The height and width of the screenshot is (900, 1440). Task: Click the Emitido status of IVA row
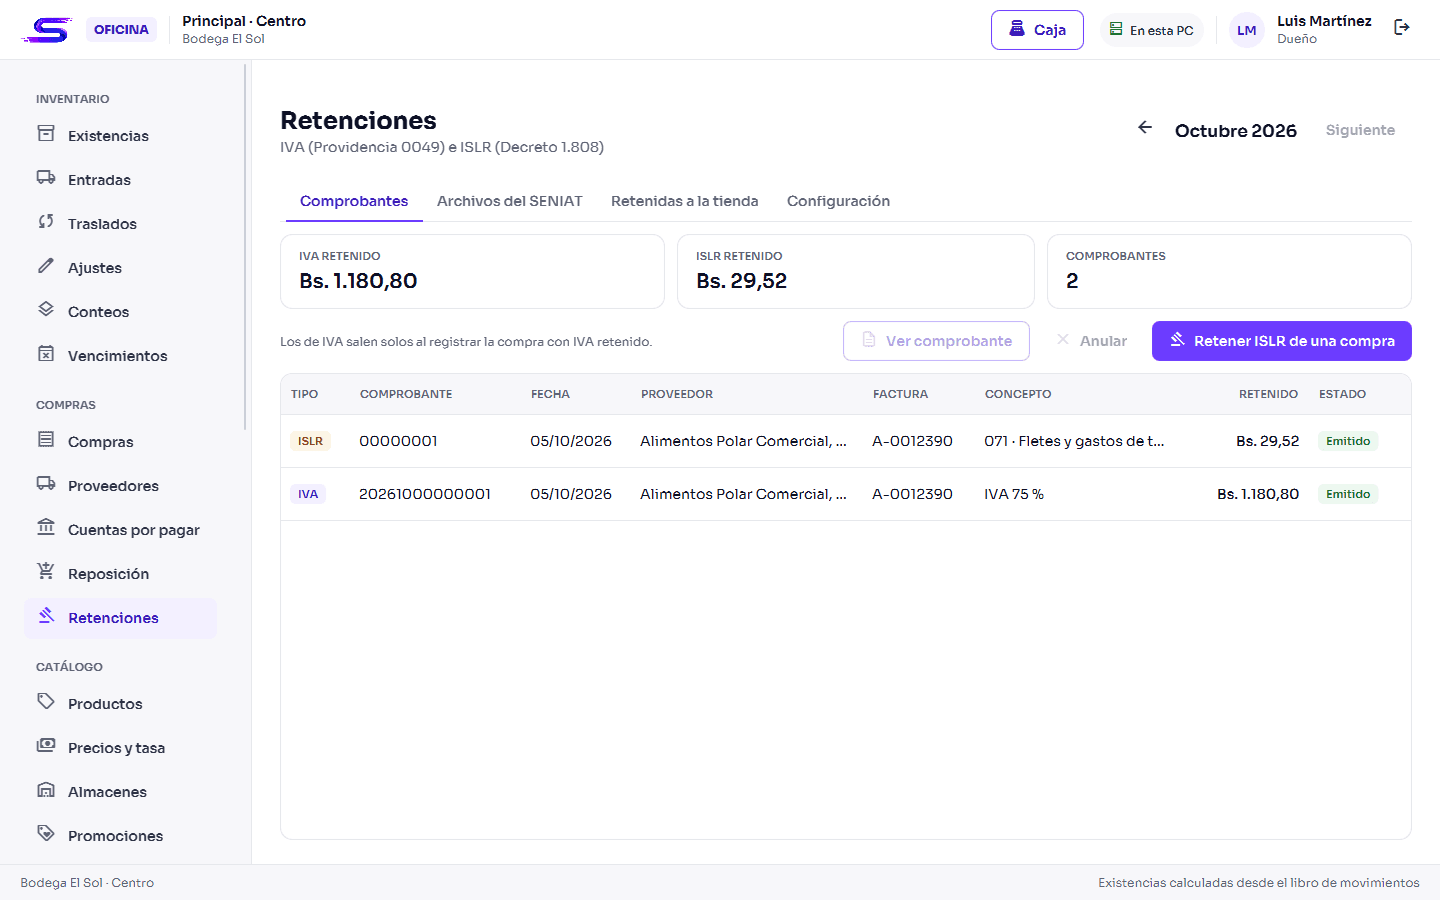(x=1348, y=494)
